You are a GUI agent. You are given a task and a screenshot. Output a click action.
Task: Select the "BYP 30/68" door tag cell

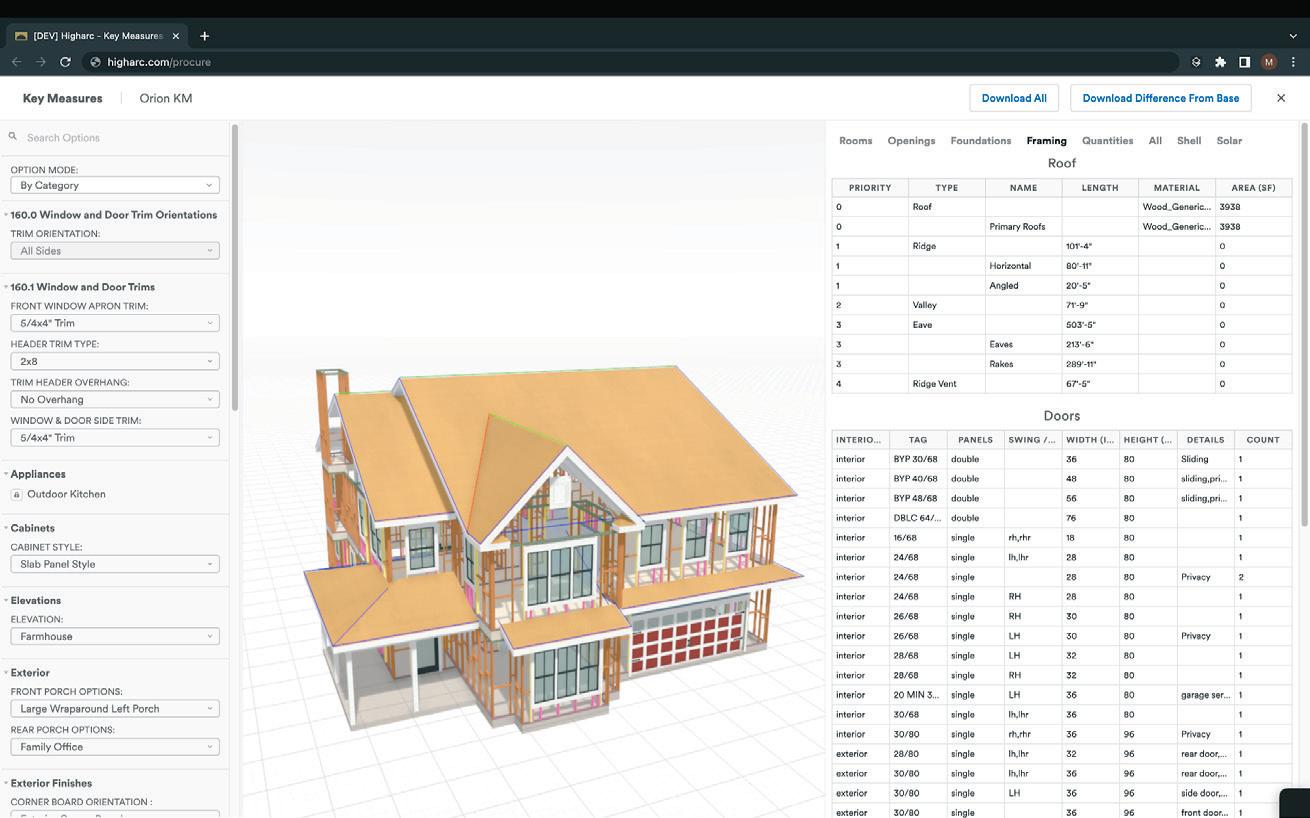(x=918, y=459)
